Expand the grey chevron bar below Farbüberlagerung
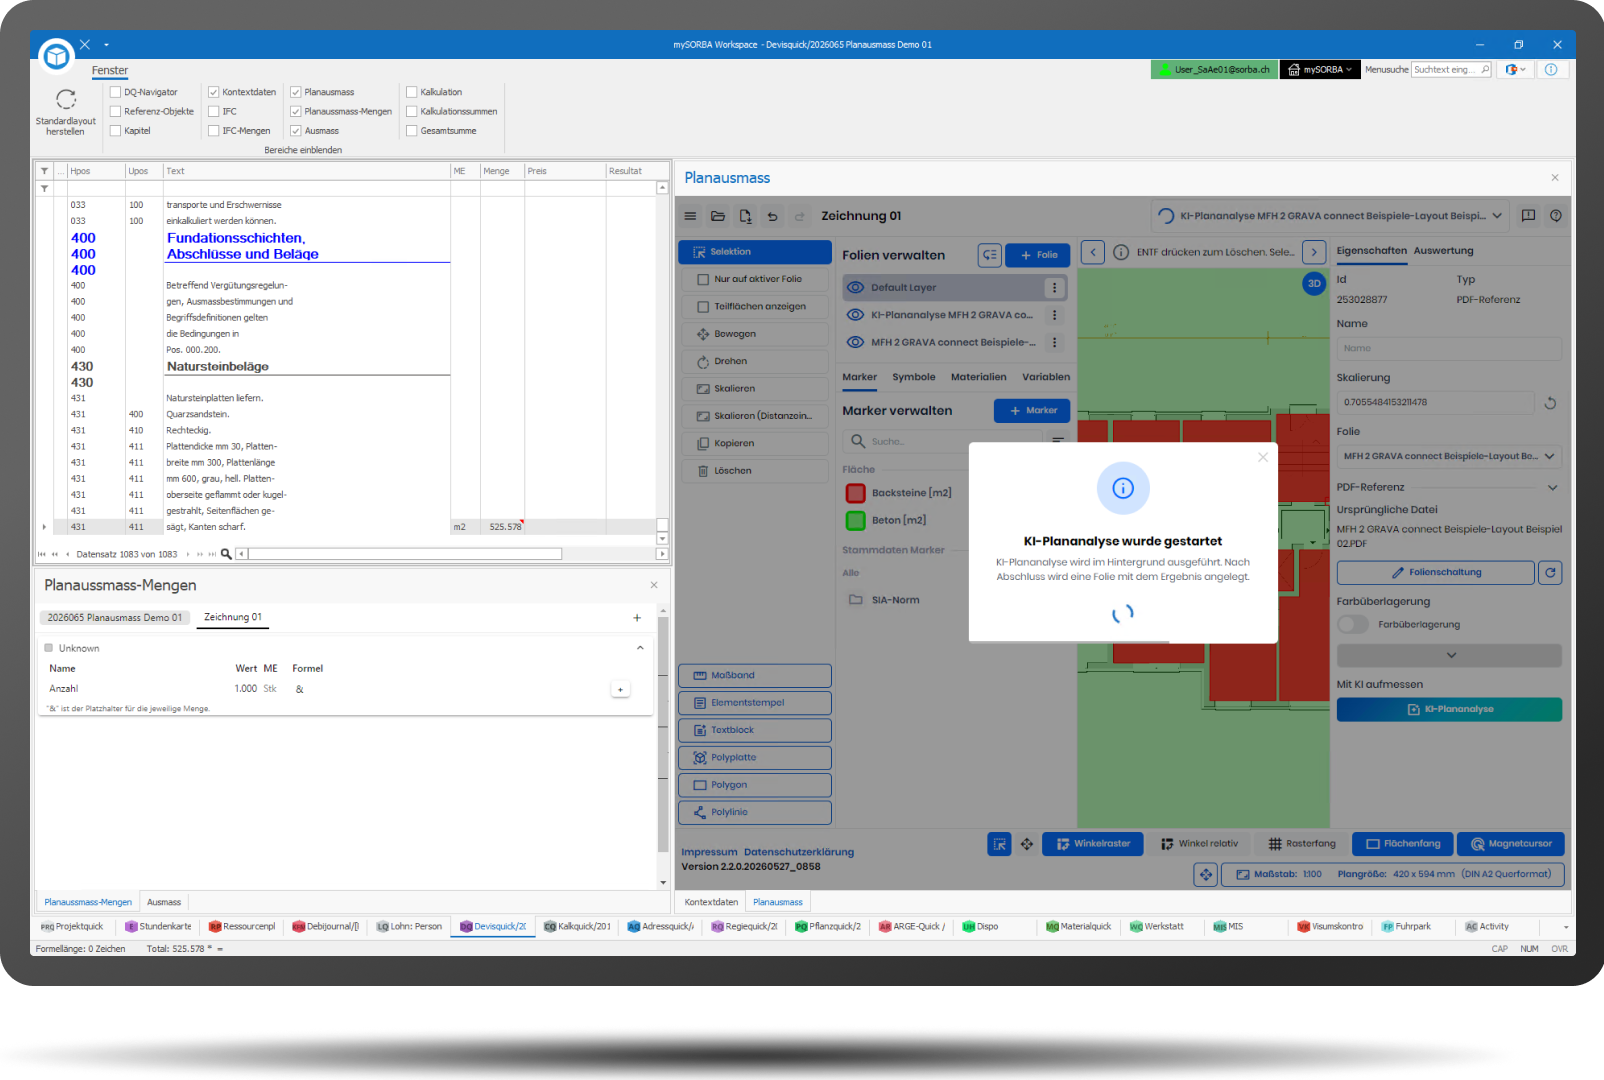 tap(1449, 656)
